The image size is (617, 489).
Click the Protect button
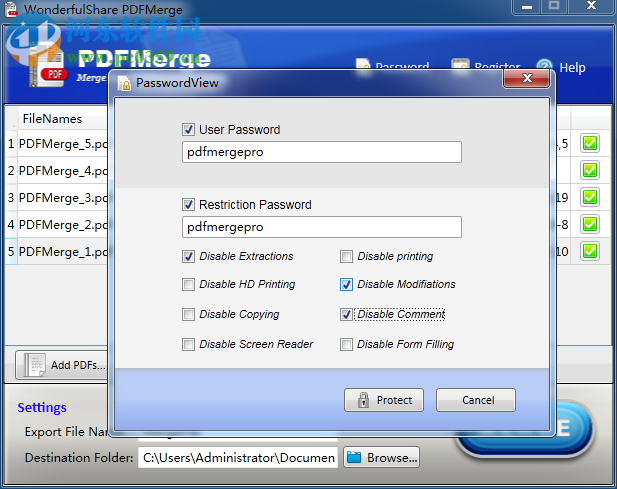(x=384, y=400)
